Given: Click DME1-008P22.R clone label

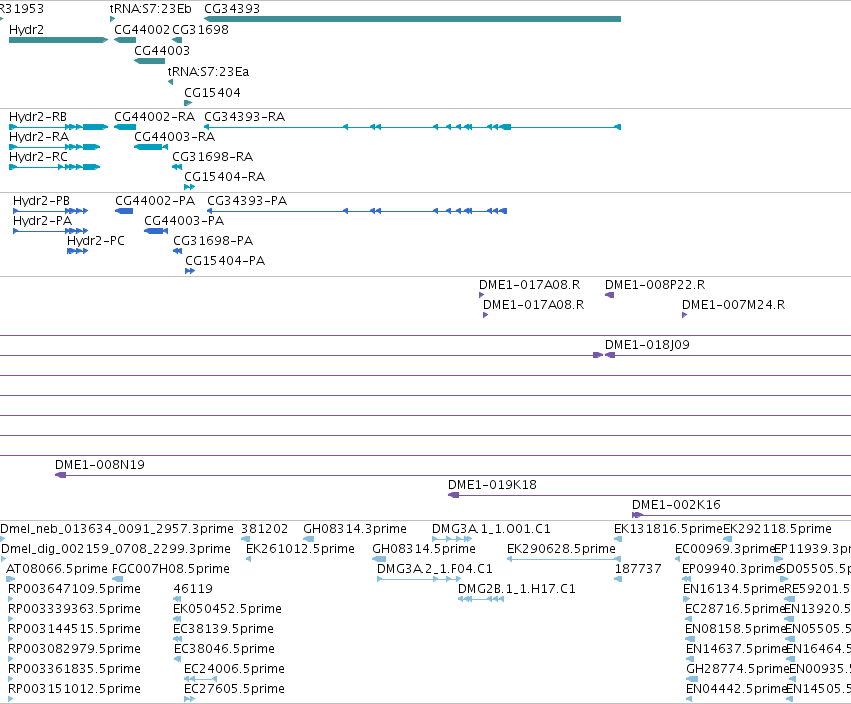Looking at the screenshot, I should pyautogui.click(x=655, y=285).
